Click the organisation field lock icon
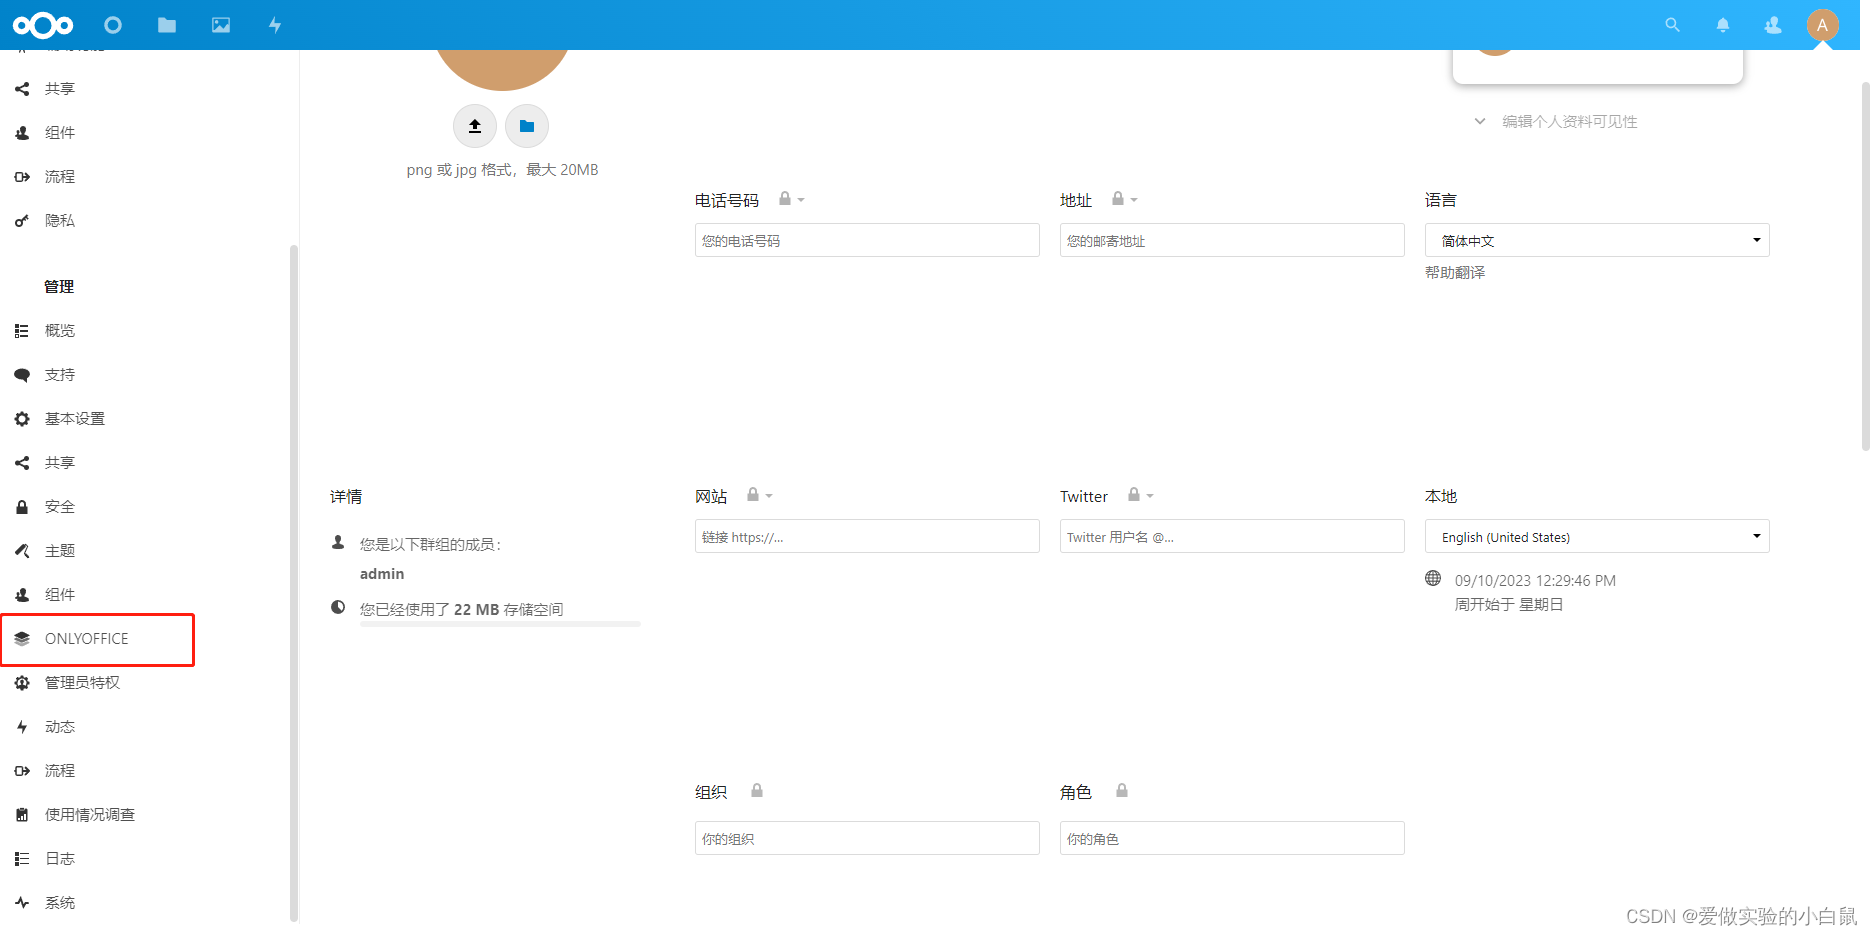Screen dimensions: 1872x936 [x=757, y=791]
